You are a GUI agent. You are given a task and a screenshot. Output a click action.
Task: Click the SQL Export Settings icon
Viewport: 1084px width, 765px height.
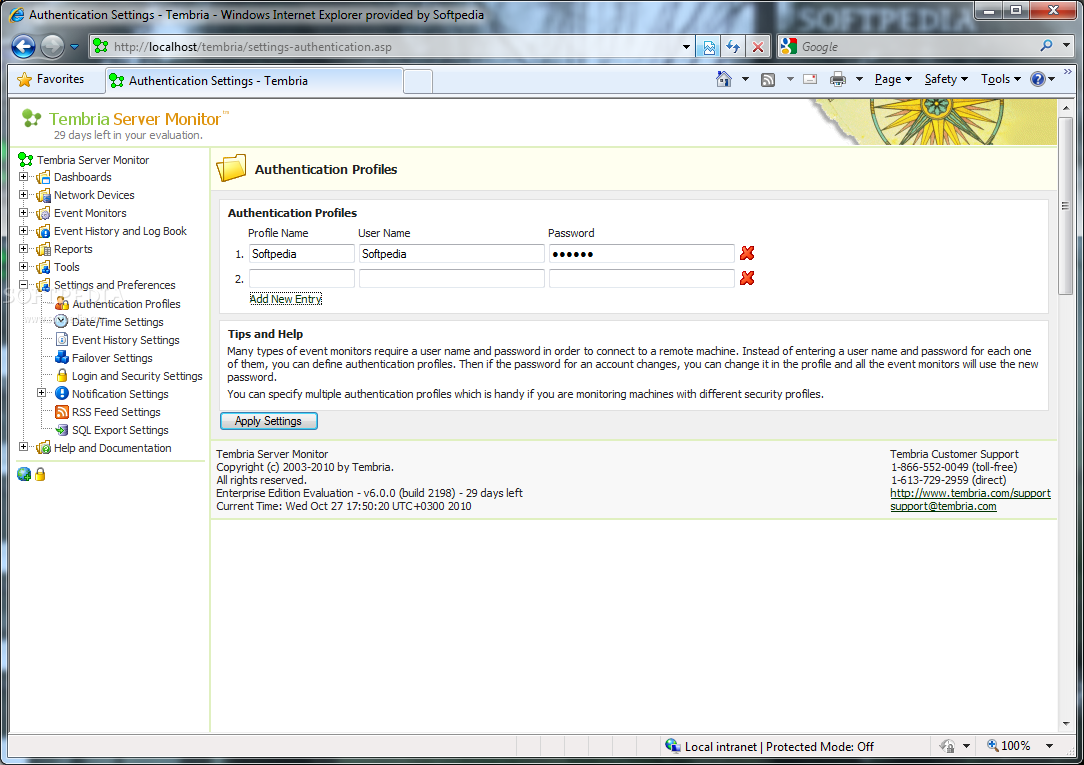[62, 430]
